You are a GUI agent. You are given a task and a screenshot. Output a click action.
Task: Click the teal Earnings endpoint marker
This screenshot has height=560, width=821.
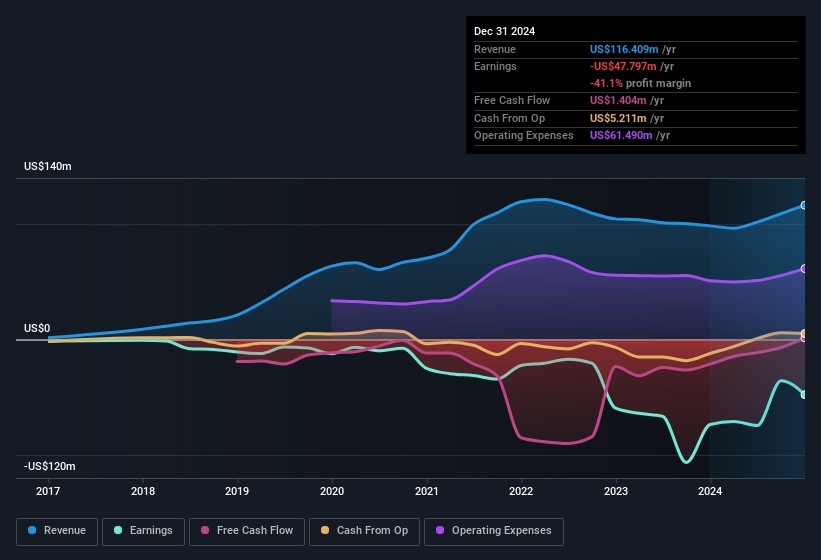[x=803, y=394]
